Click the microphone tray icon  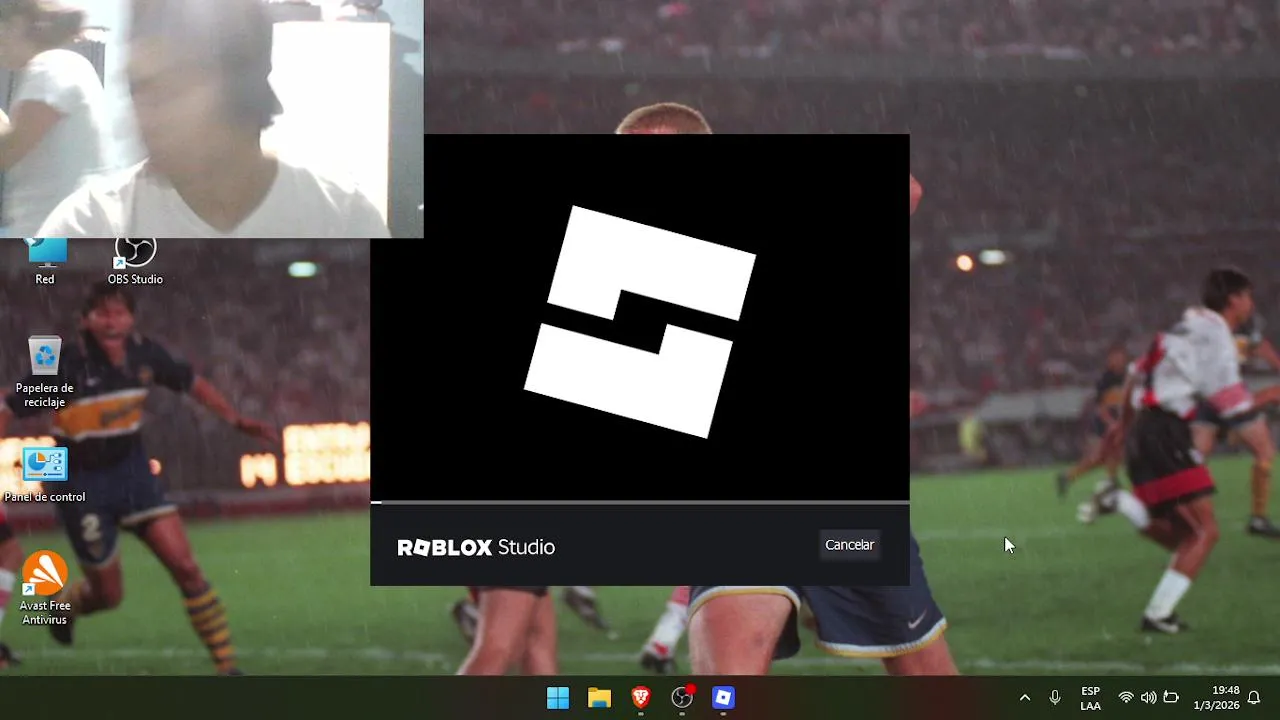(1055, 698)
